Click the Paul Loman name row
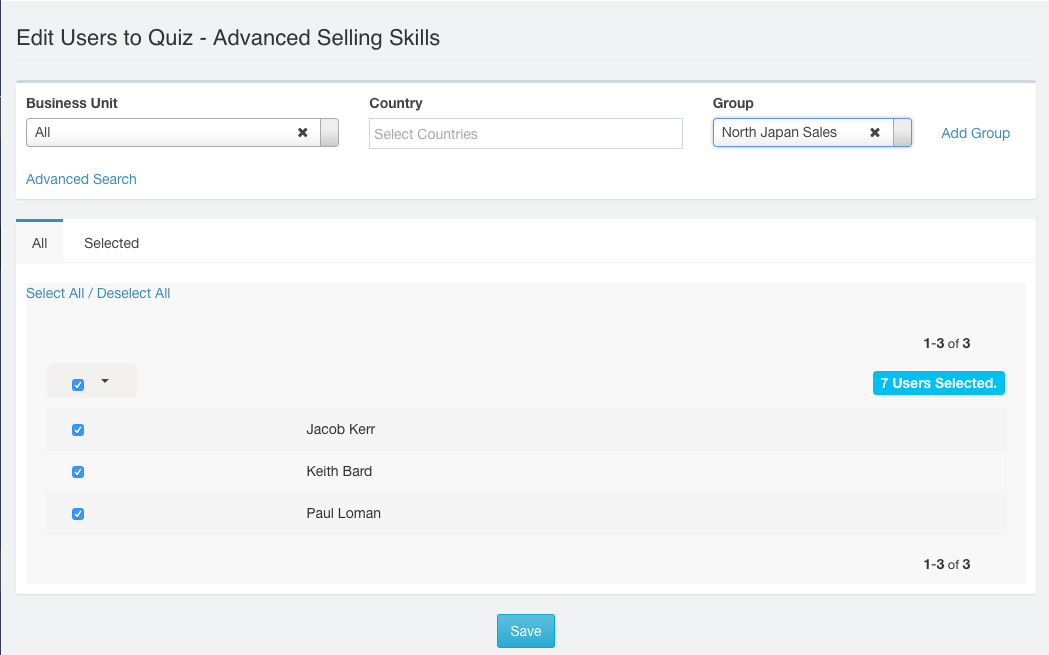The height and width of the screenshot is (655, 1049). pyautogui.click(x=343, y=513)
